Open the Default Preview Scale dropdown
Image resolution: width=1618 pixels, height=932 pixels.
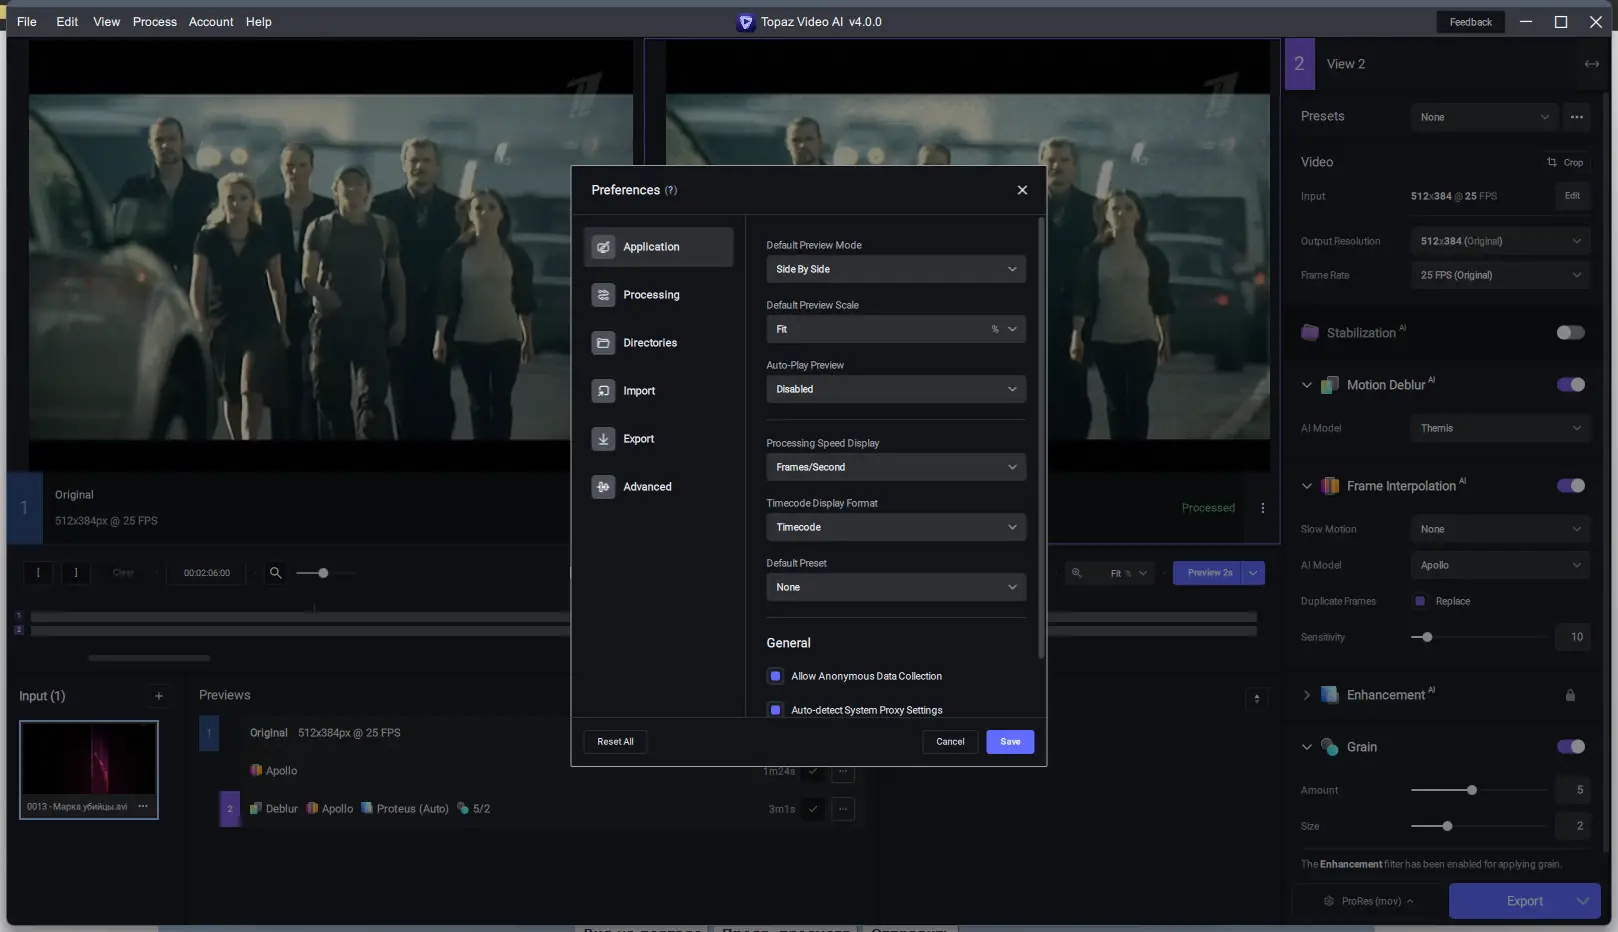(896, 329)
